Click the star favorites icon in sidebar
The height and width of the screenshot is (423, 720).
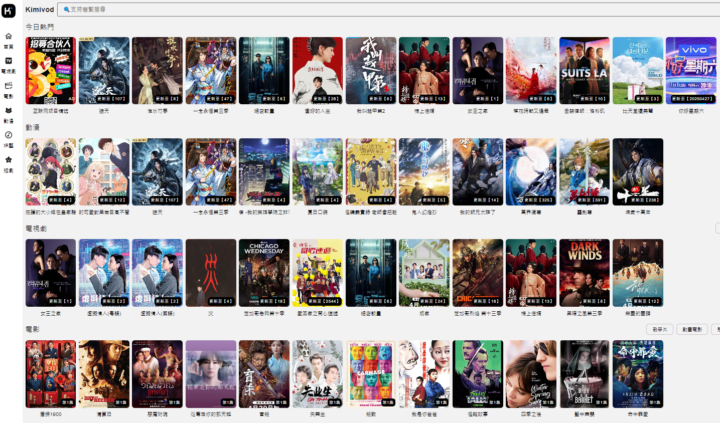pos(8,162)
